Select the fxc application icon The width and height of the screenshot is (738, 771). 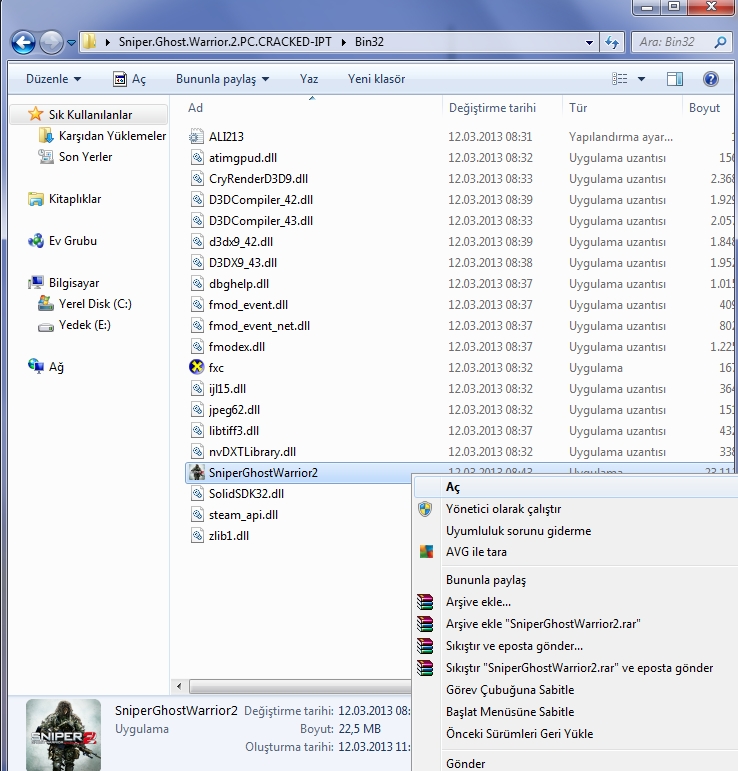197,367
